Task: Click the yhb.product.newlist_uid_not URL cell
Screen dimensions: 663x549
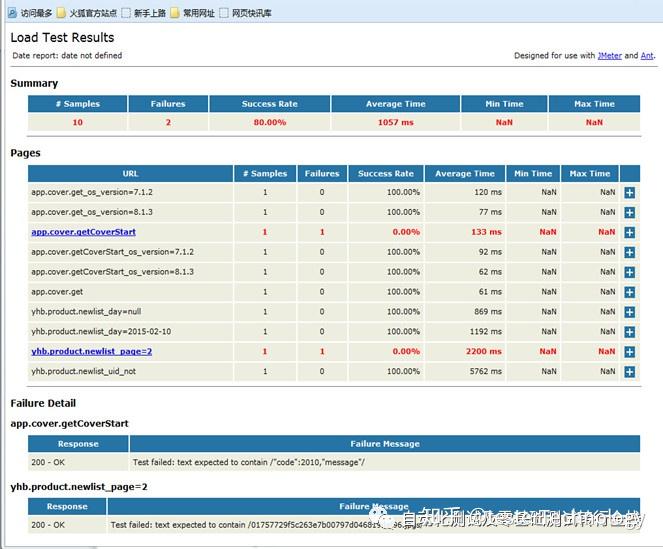Action: click(130, 371)
